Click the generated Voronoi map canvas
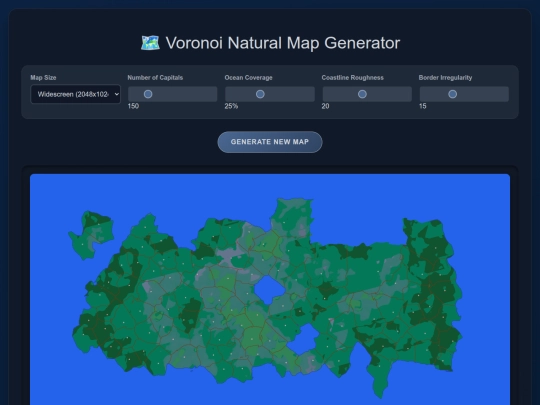 [x=270, y=289]
